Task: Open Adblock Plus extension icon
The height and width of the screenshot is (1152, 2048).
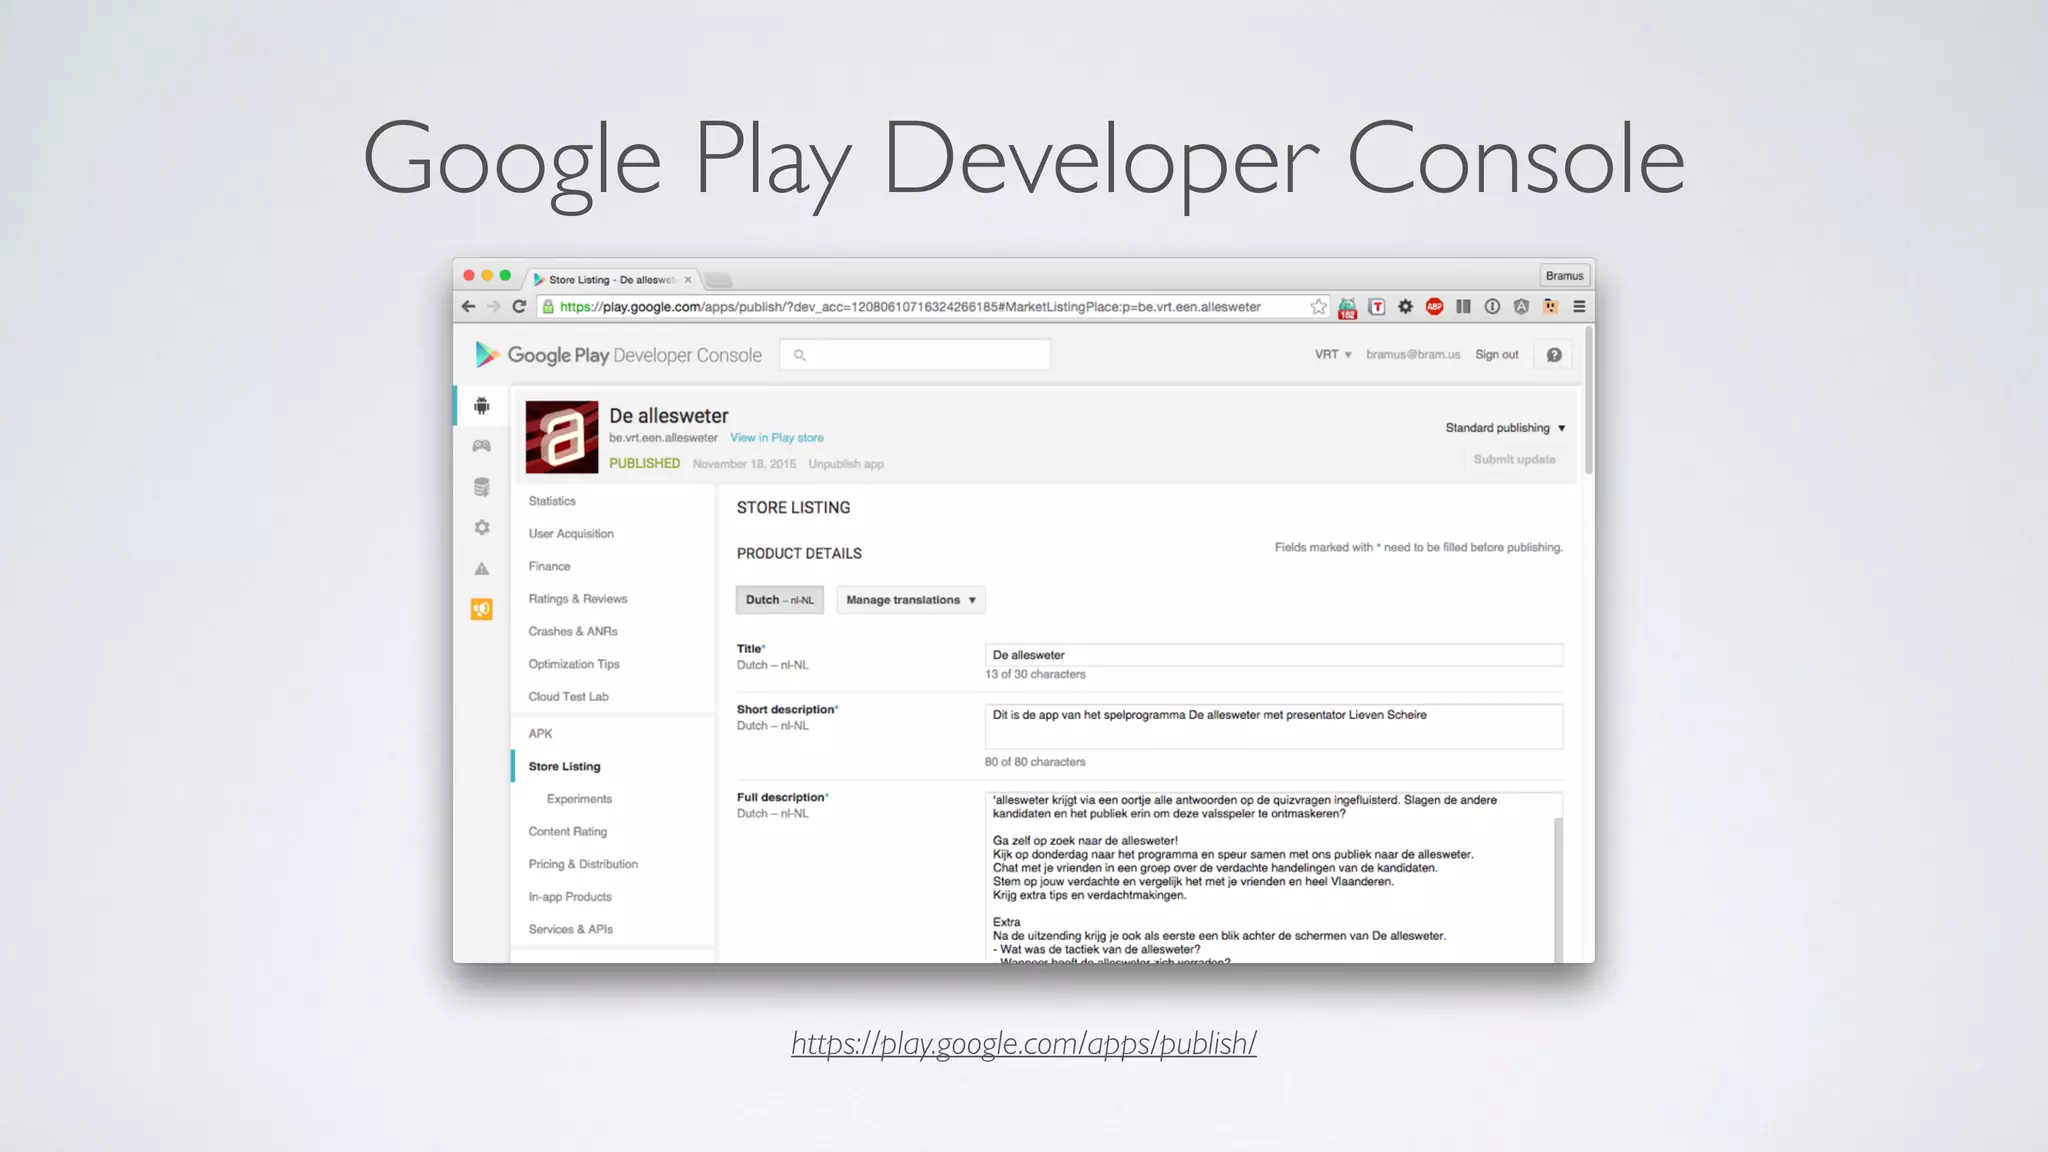Action: point(1434,307)
